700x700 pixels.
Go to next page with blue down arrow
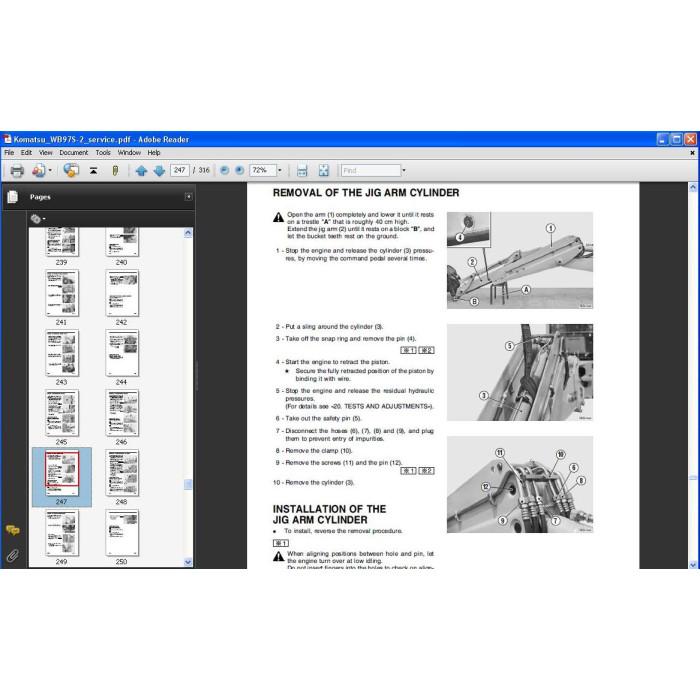pos(159,171)
